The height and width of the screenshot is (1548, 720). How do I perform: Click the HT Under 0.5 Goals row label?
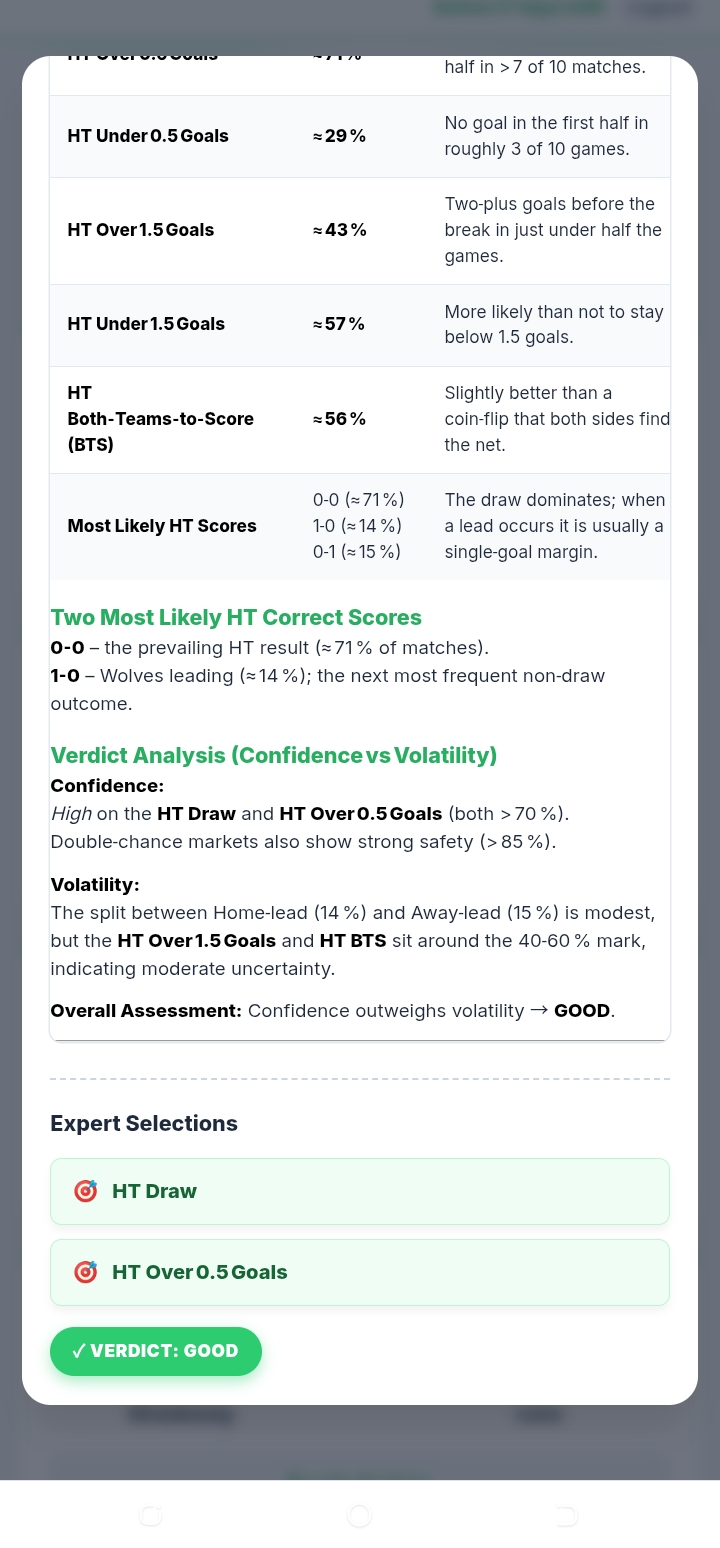(x=148, y=136)
